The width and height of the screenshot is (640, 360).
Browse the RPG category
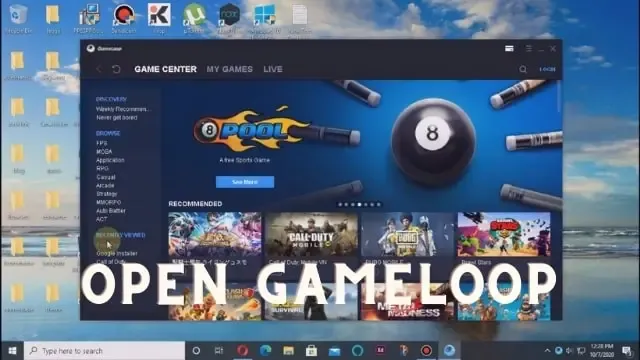coord(102,168)
